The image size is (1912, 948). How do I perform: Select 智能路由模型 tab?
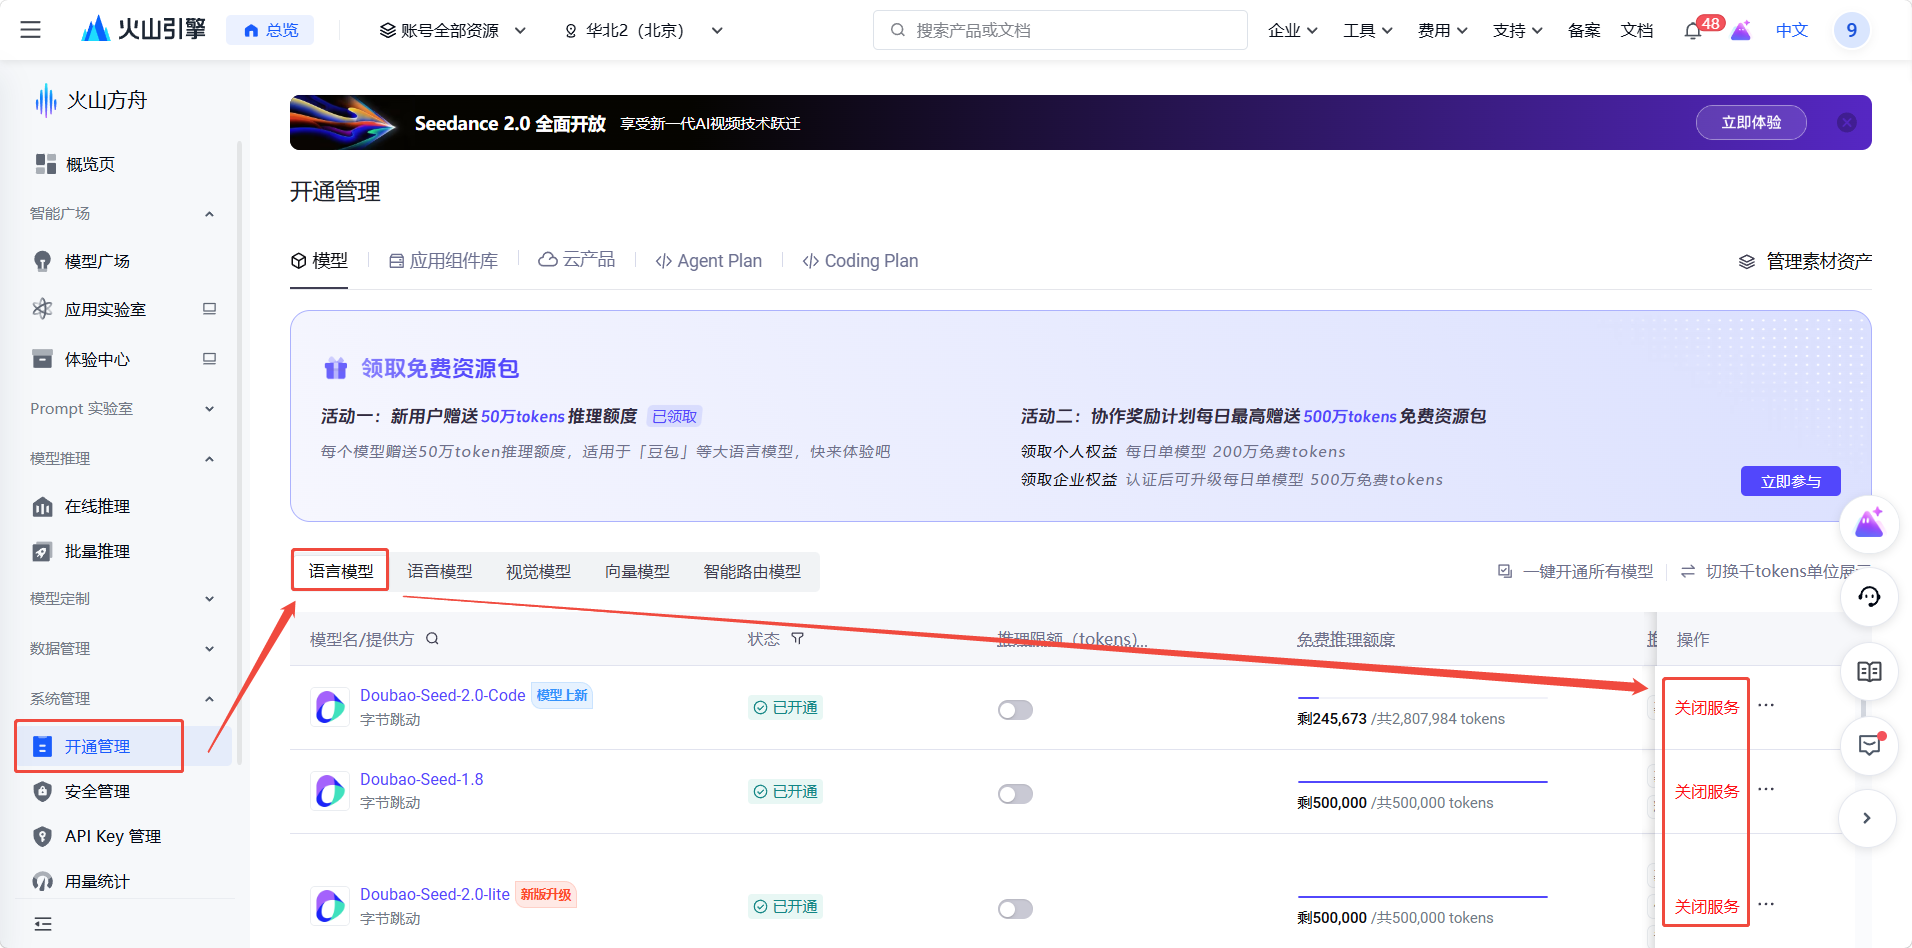pos(752,572)
